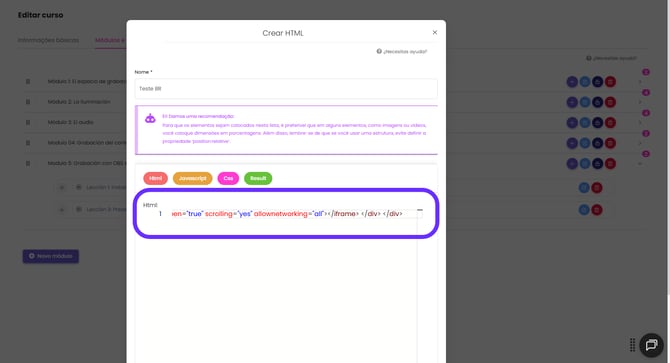This screenshot has width=670, height=363.
Task: Show the Result preview tab
Action: point(258,179)
